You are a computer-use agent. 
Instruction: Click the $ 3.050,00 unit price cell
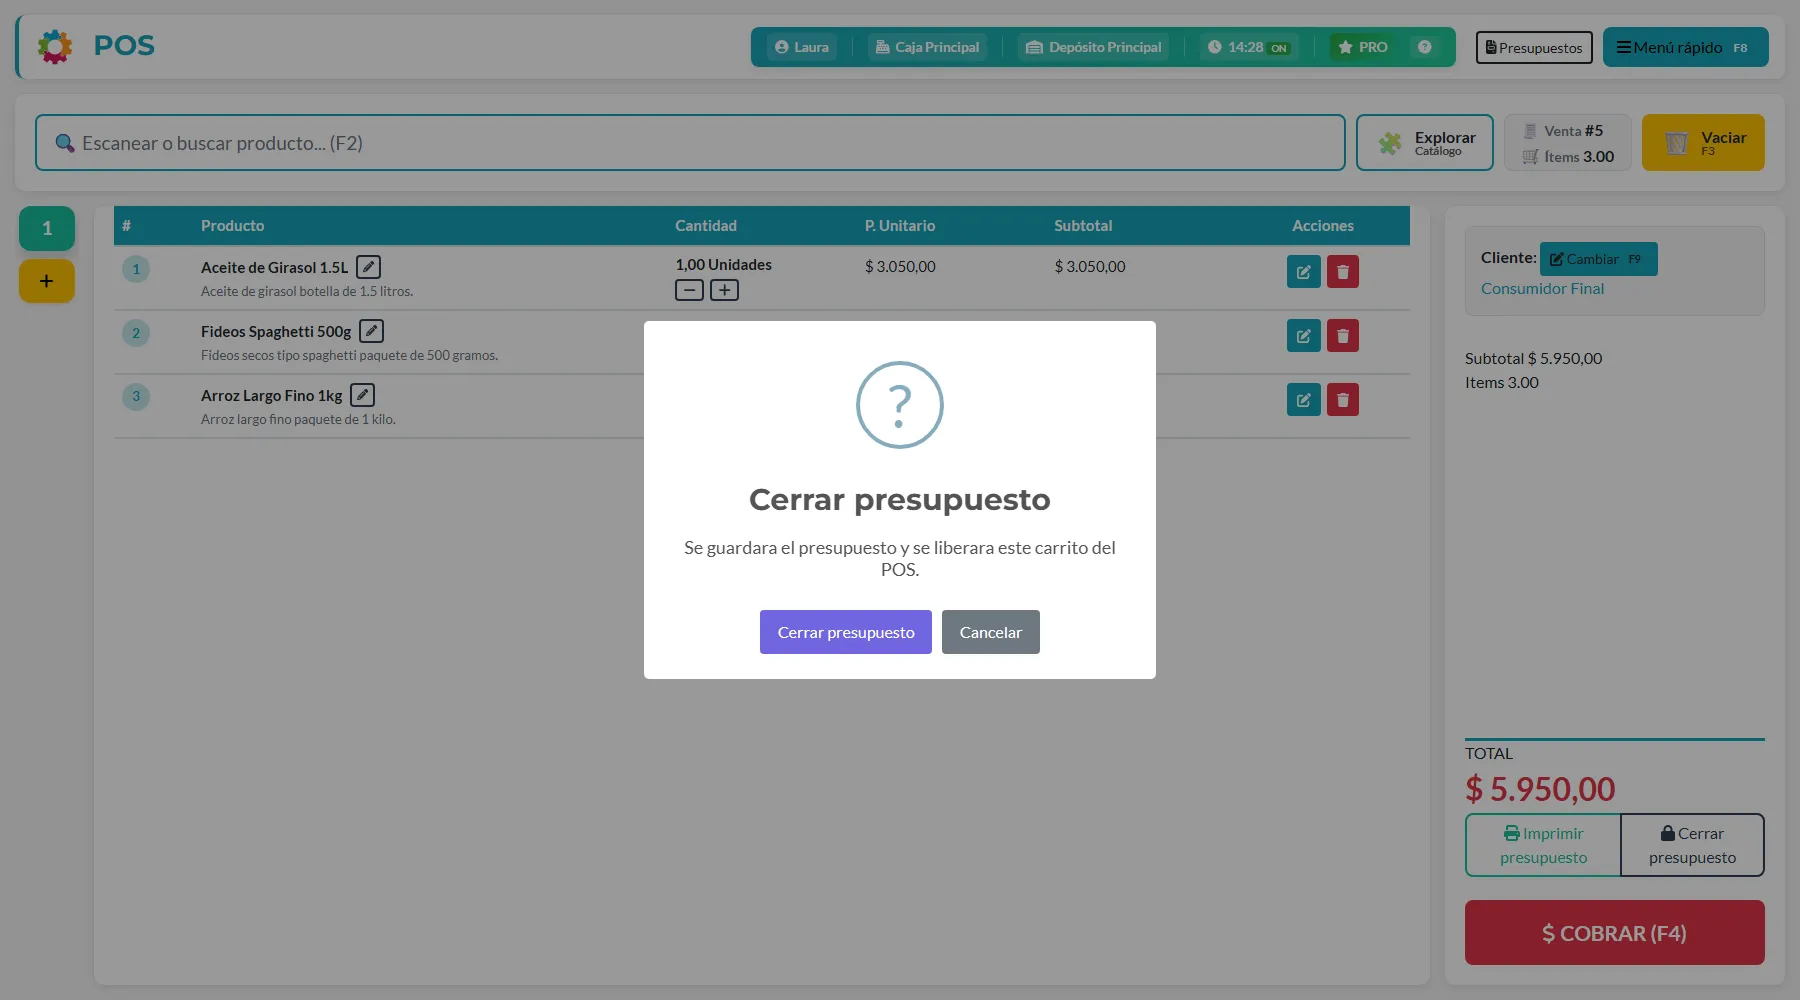point(900,267)
